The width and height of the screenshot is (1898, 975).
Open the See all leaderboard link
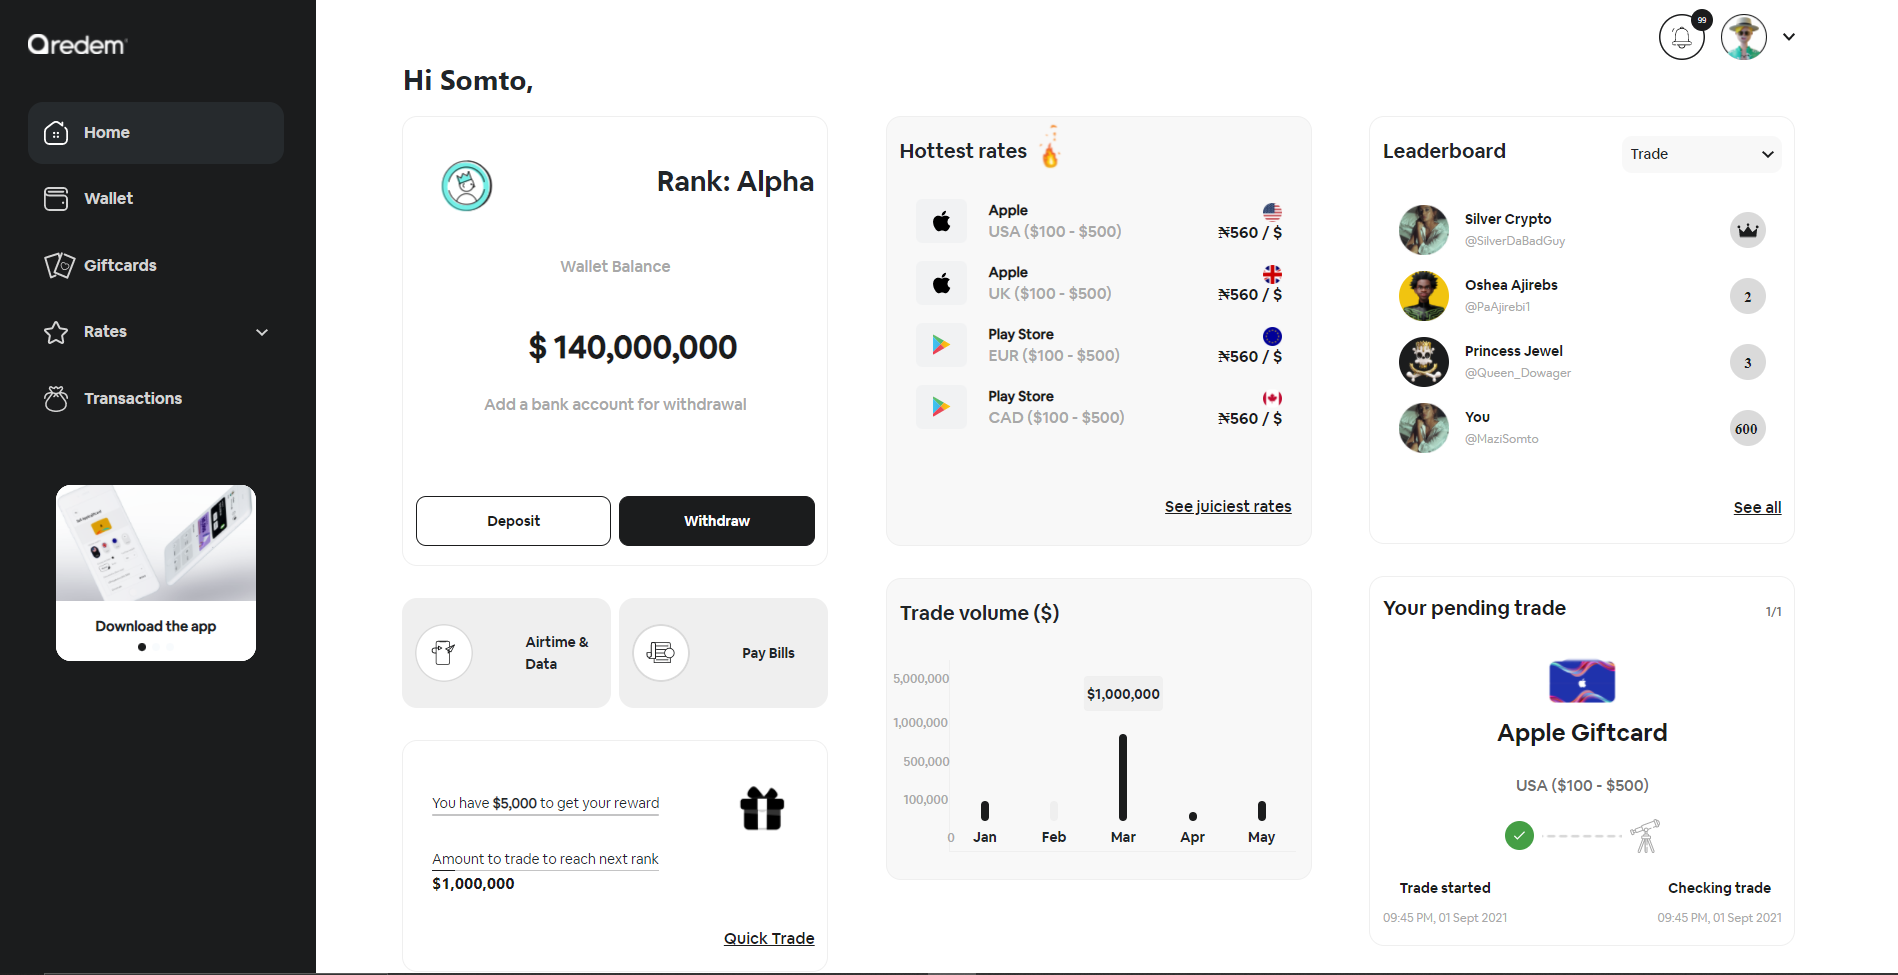(1757, 507)
